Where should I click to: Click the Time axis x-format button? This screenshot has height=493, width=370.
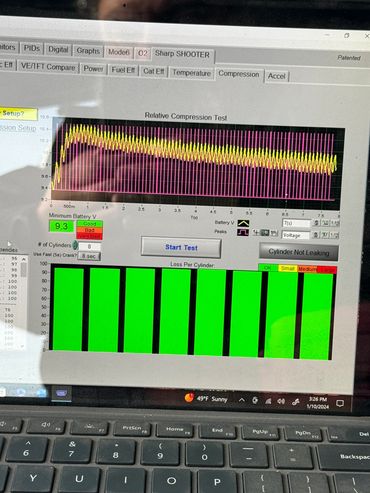click(326, 223)
